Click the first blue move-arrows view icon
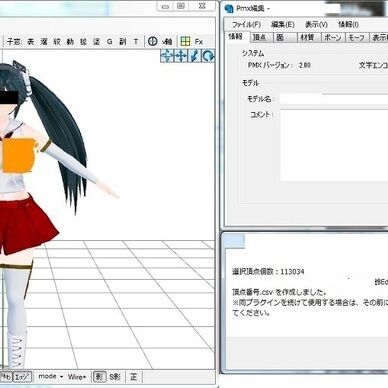 coord(167,56)
